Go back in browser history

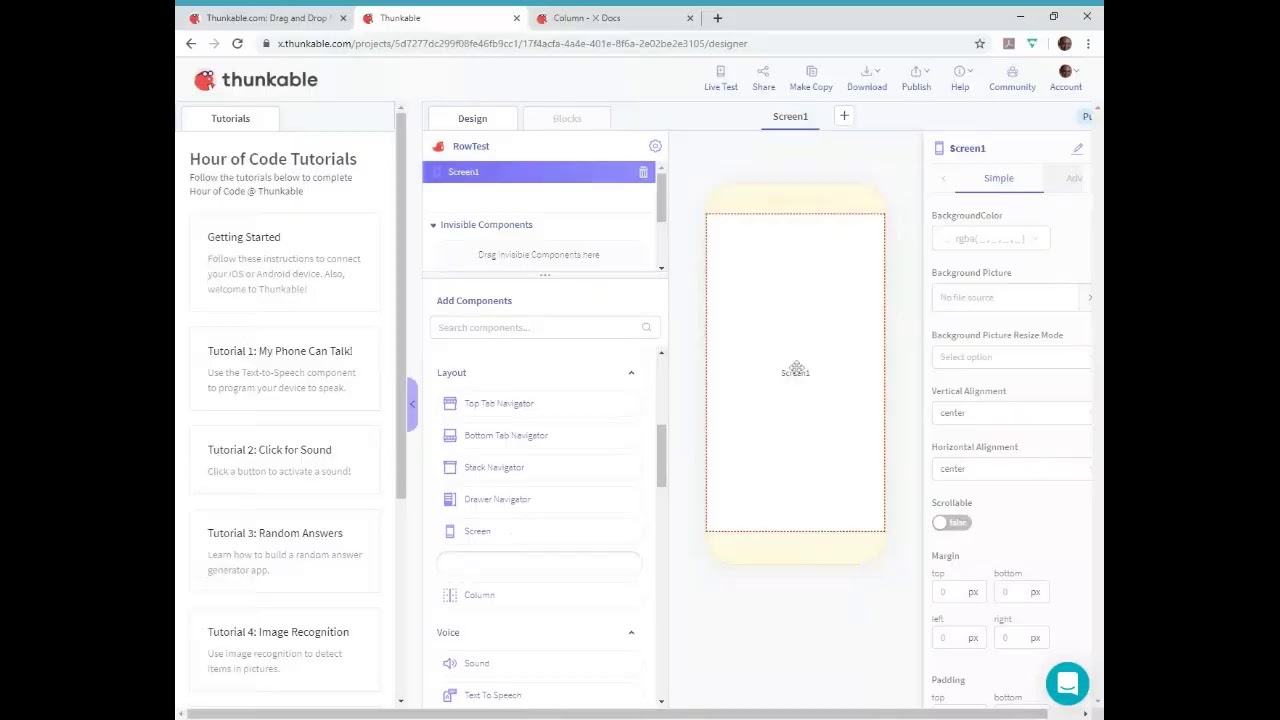point(191,43)
